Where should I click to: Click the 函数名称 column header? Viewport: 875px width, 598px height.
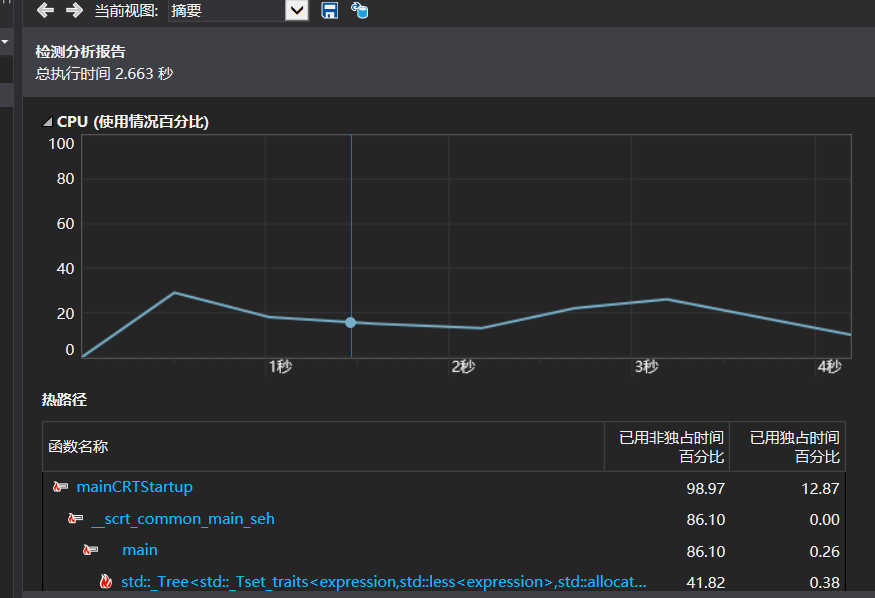coord(323,446)
